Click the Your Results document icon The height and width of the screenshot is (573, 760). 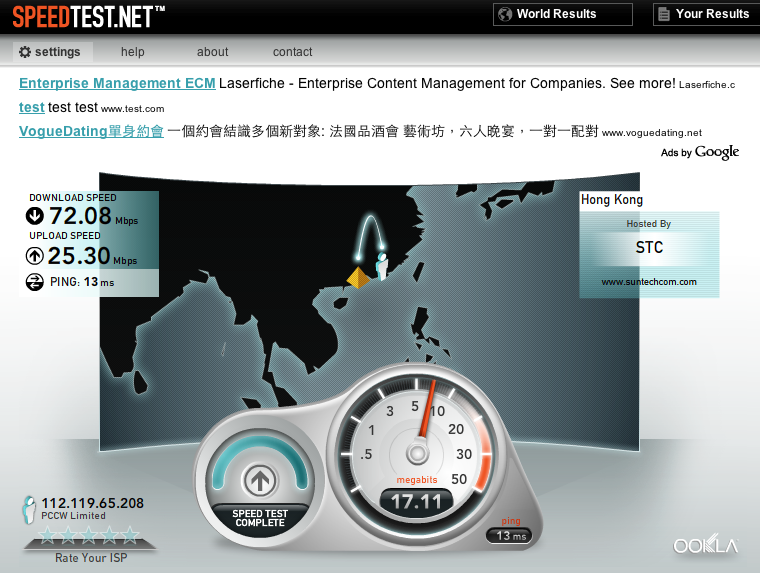[x=664, y=14]
